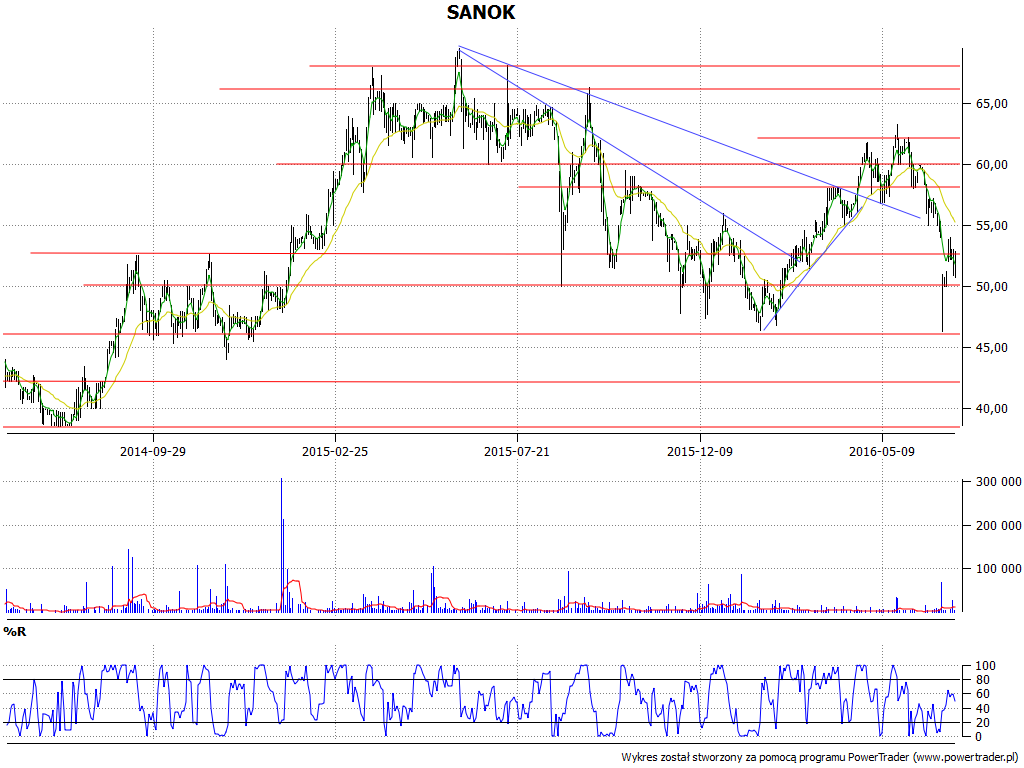The height and width of the screenshot is (768, 1024).
Task: Click the 45,00 price axis label
Action: pyautogui.click(x=991, y=348)
